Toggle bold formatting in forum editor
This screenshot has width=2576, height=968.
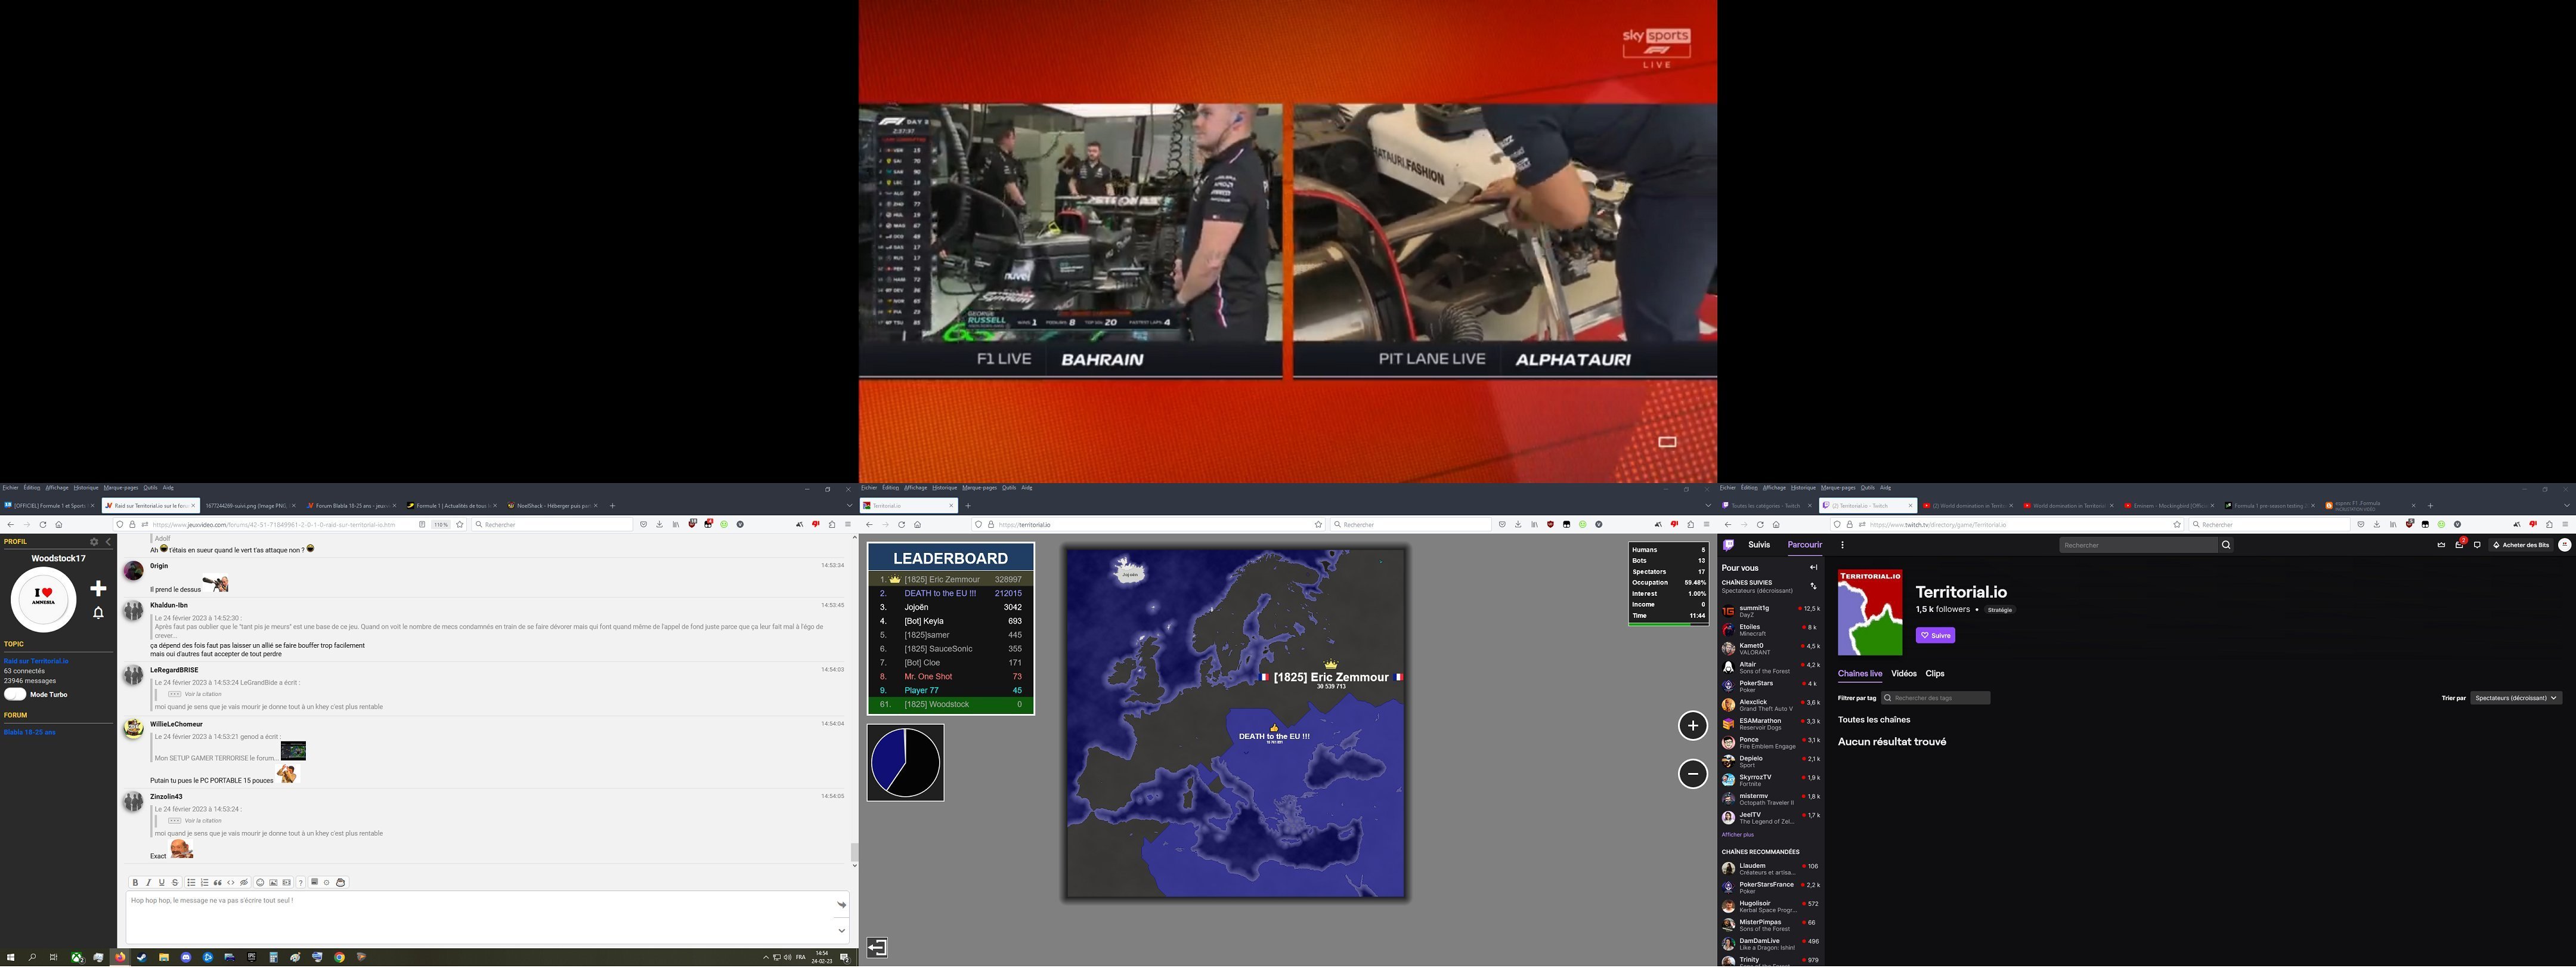click(136, 883)
